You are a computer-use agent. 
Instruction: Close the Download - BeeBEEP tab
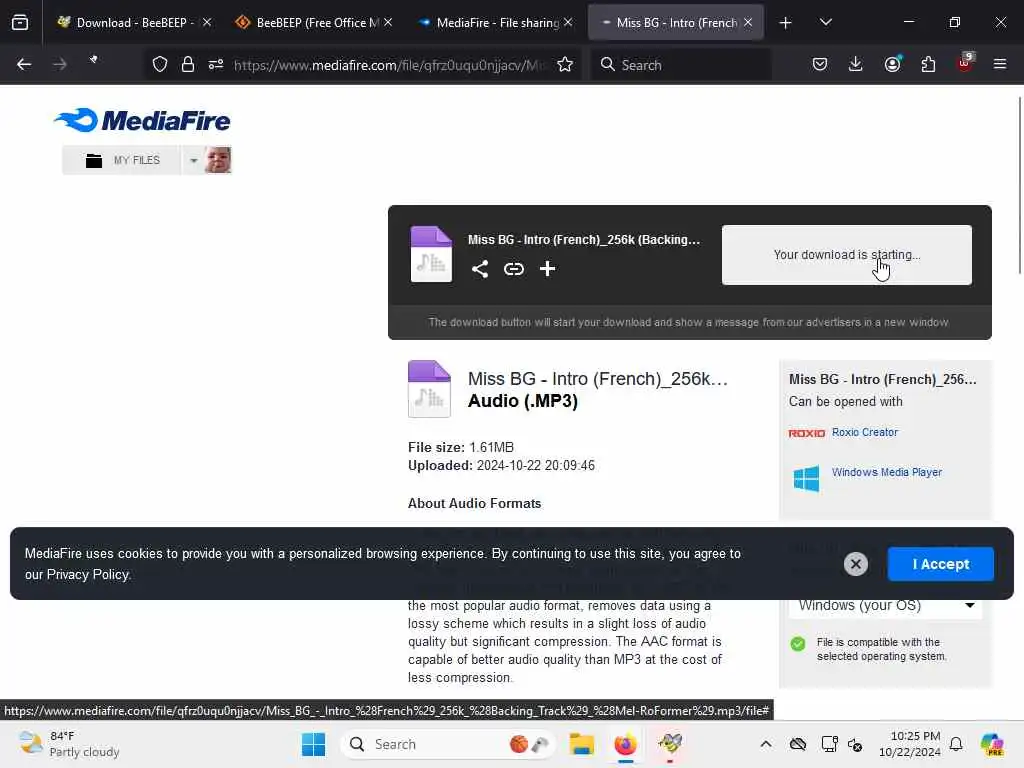tap(207, 22)
